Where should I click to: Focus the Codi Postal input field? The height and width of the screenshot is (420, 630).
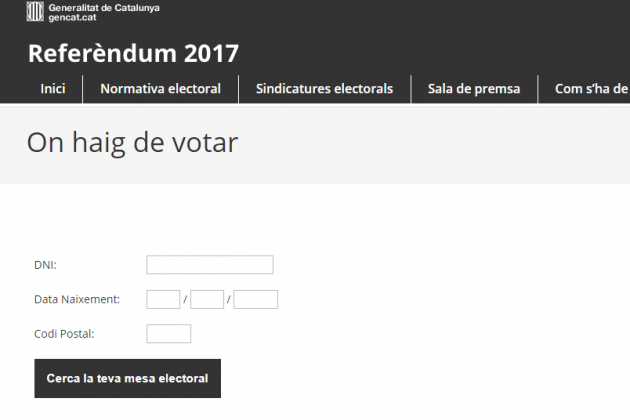168,334
